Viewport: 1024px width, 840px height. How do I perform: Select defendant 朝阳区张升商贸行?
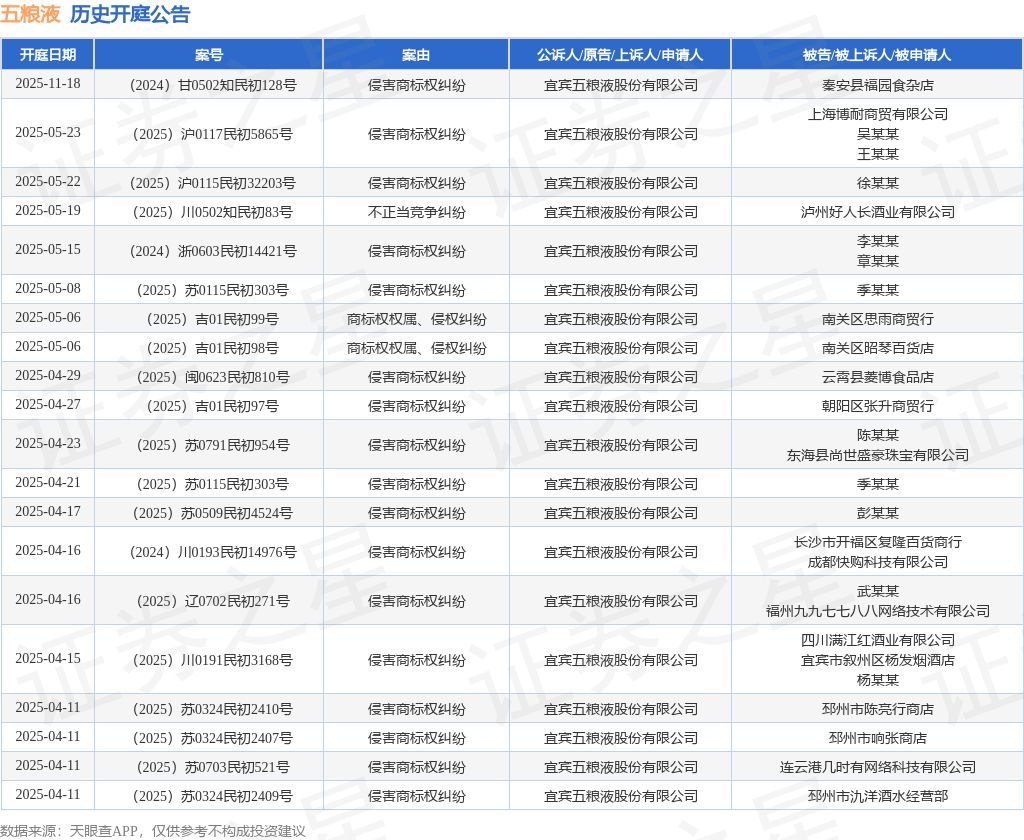(x=878, y=406)
